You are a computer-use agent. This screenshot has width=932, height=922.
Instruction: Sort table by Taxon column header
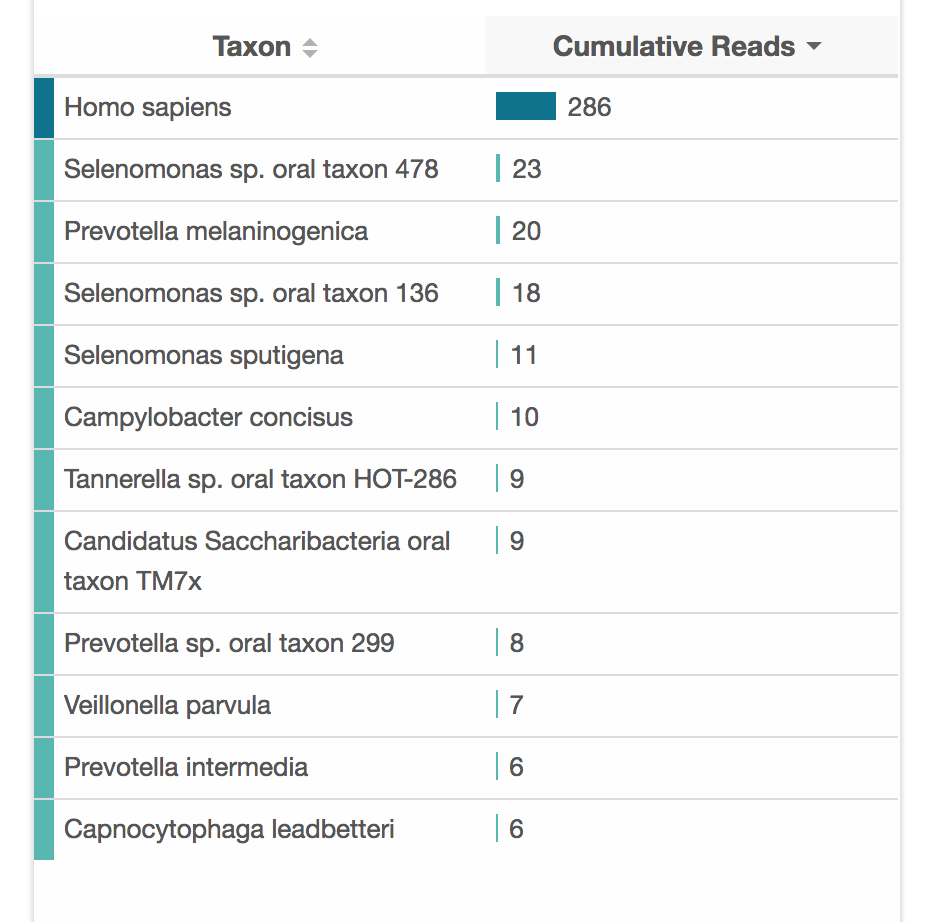tap(310, 48)
